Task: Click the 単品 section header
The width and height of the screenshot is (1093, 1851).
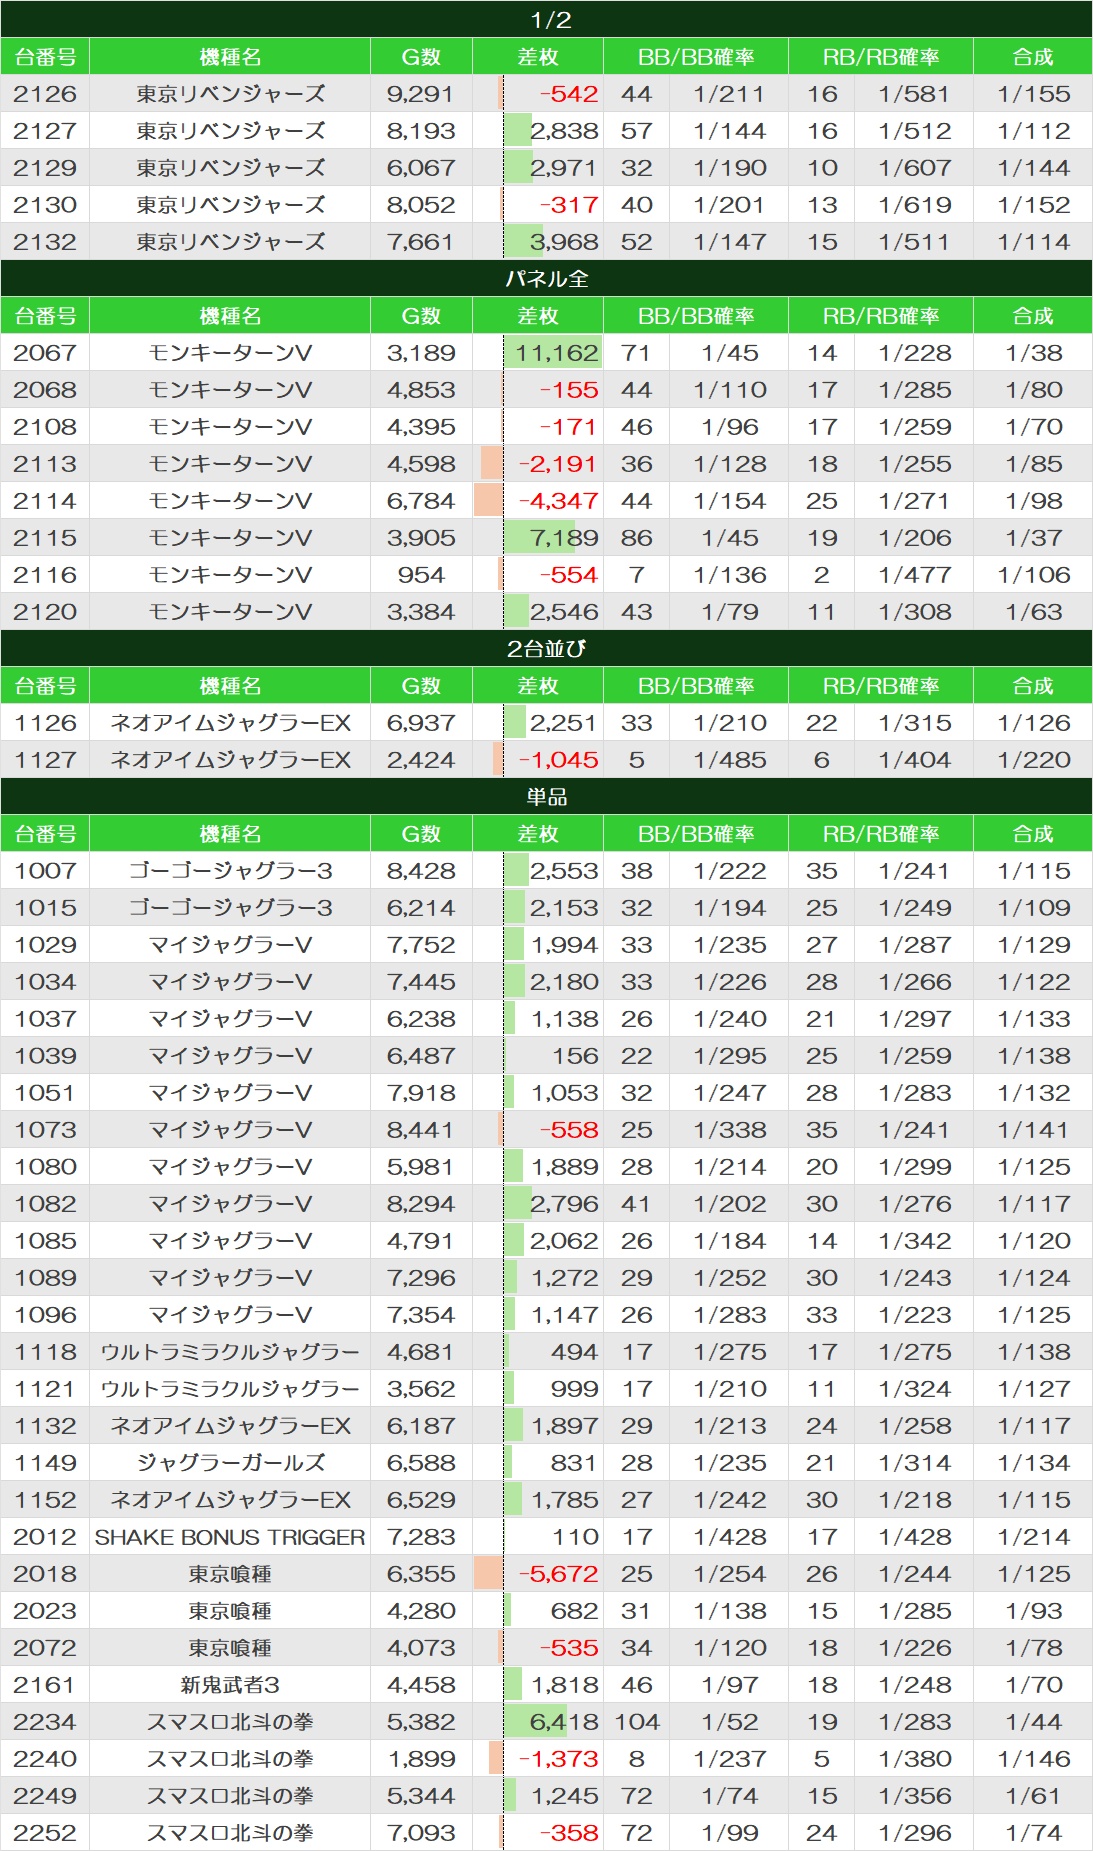Action: pyautogui.click(x=546, y=796)
